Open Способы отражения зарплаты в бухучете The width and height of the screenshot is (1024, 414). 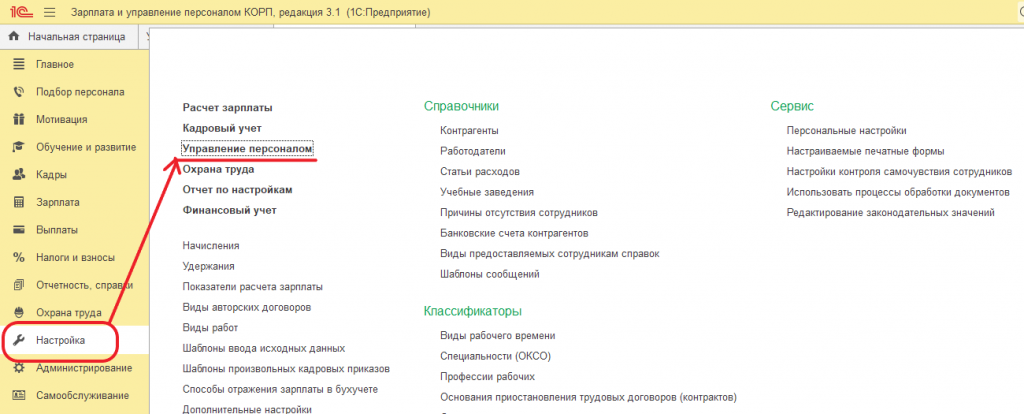(x=280, y=389)
